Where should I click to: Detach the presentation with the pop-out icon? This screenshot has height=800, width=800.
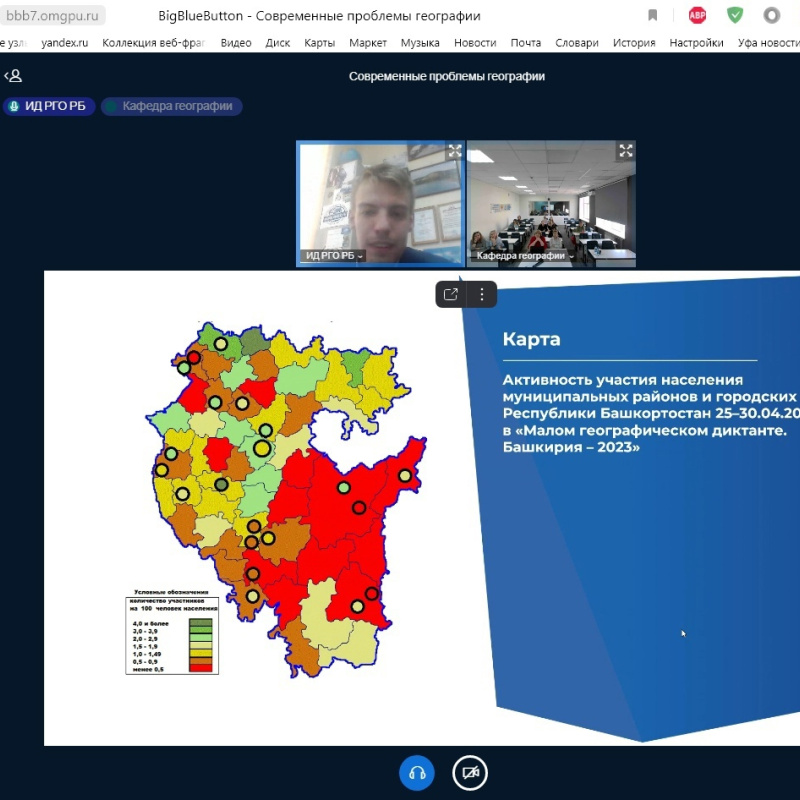(451, 294)
